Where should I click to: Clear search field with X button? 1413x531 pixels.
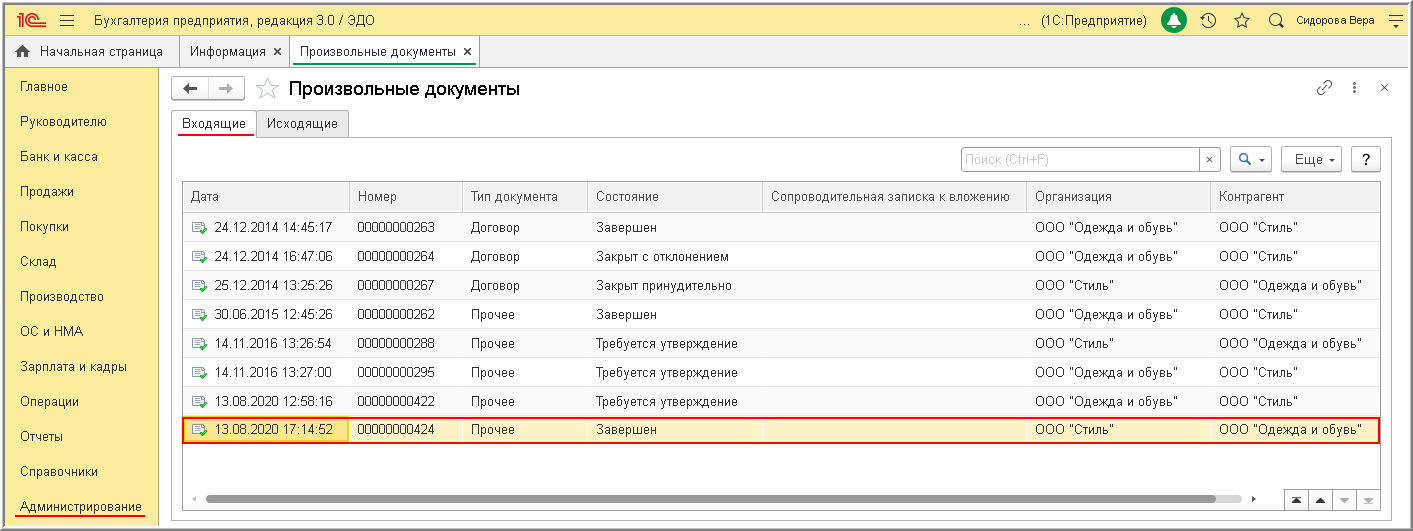point(1210,159)
